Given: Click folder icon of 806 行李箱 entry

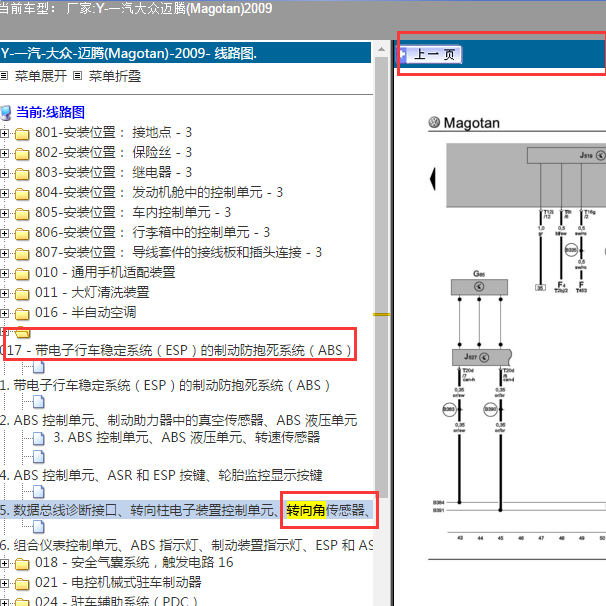Looking at the screenshot, I should pyautogui.click(x=22, y=234).
